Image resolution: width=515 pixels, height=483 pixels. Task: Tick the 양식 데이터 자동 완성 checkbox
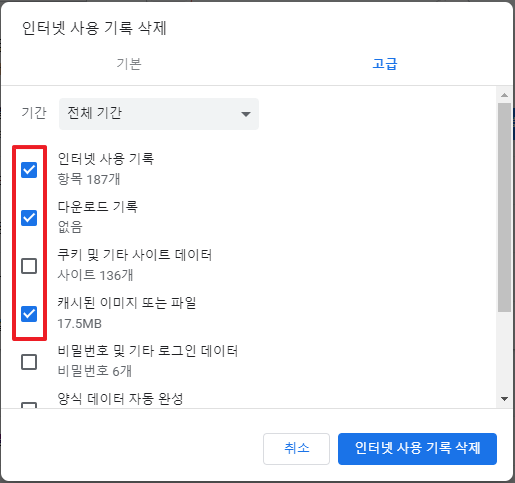tap(29, 405)
